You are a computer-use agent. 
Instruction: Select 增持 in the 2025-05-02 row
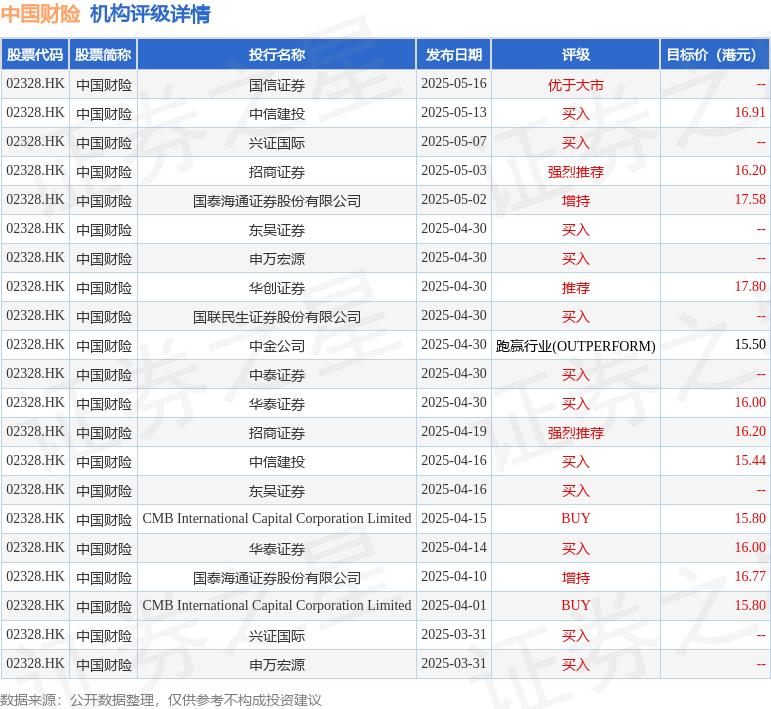[x=576, y=201]
